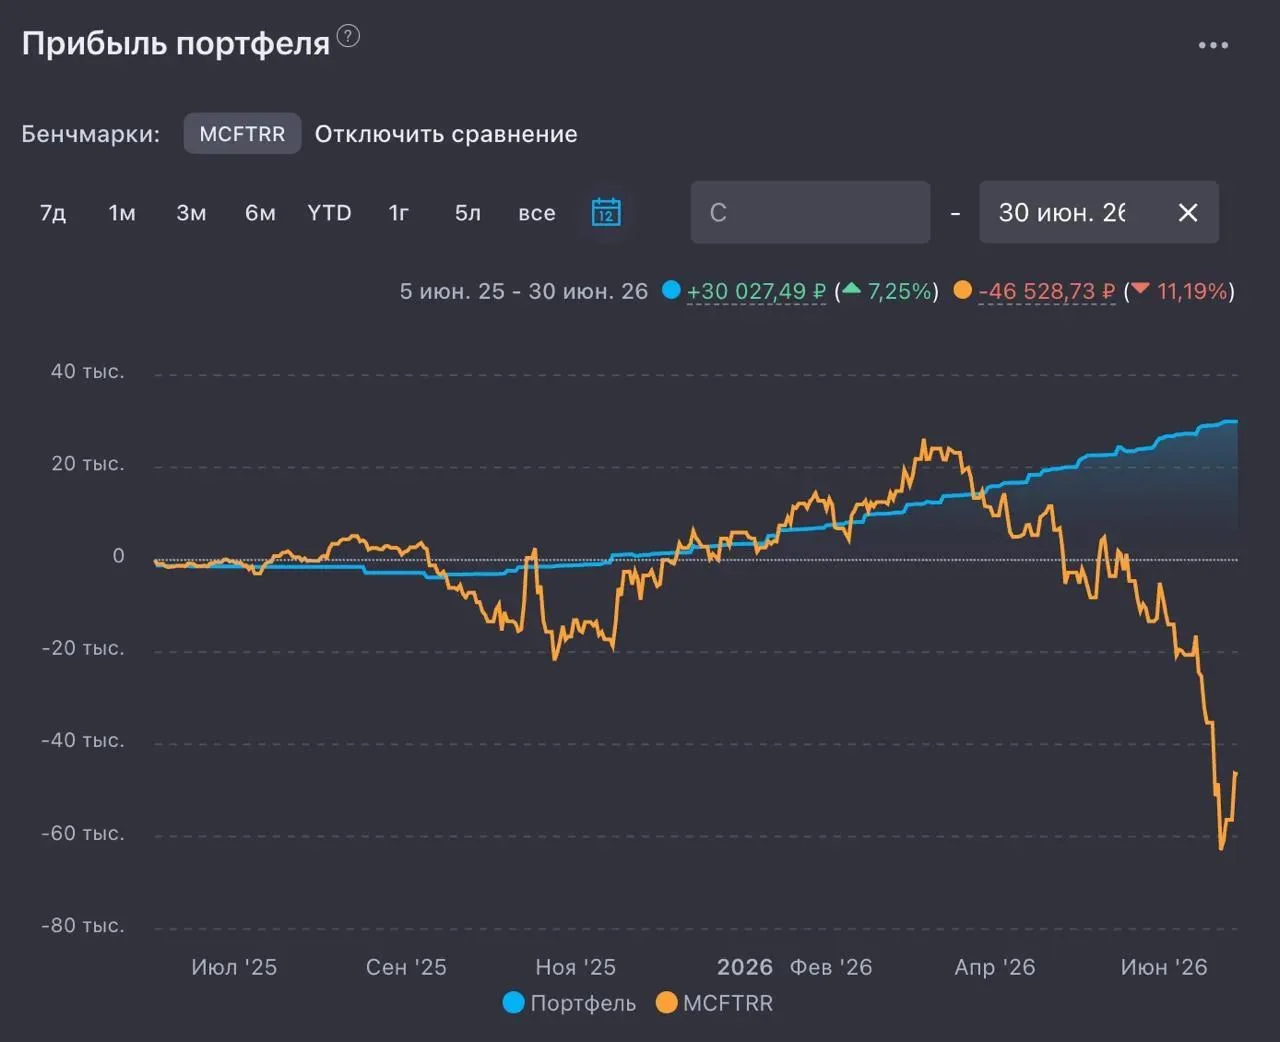Choose the 1г period
Viewport: 1280px width, 1042px height.
pos(398,212)
